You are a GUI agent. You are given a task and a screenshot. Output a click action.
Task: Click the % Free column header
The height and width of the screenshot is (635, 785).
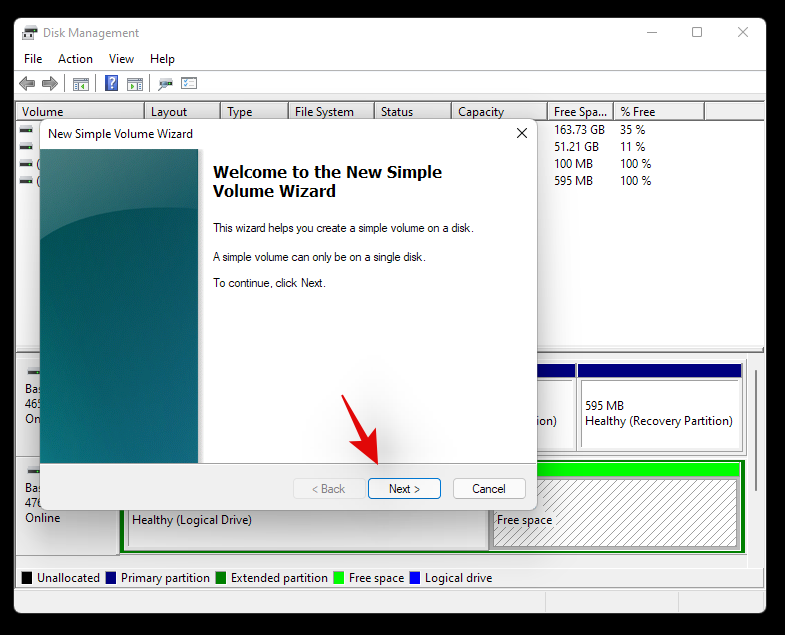(658, 112)
